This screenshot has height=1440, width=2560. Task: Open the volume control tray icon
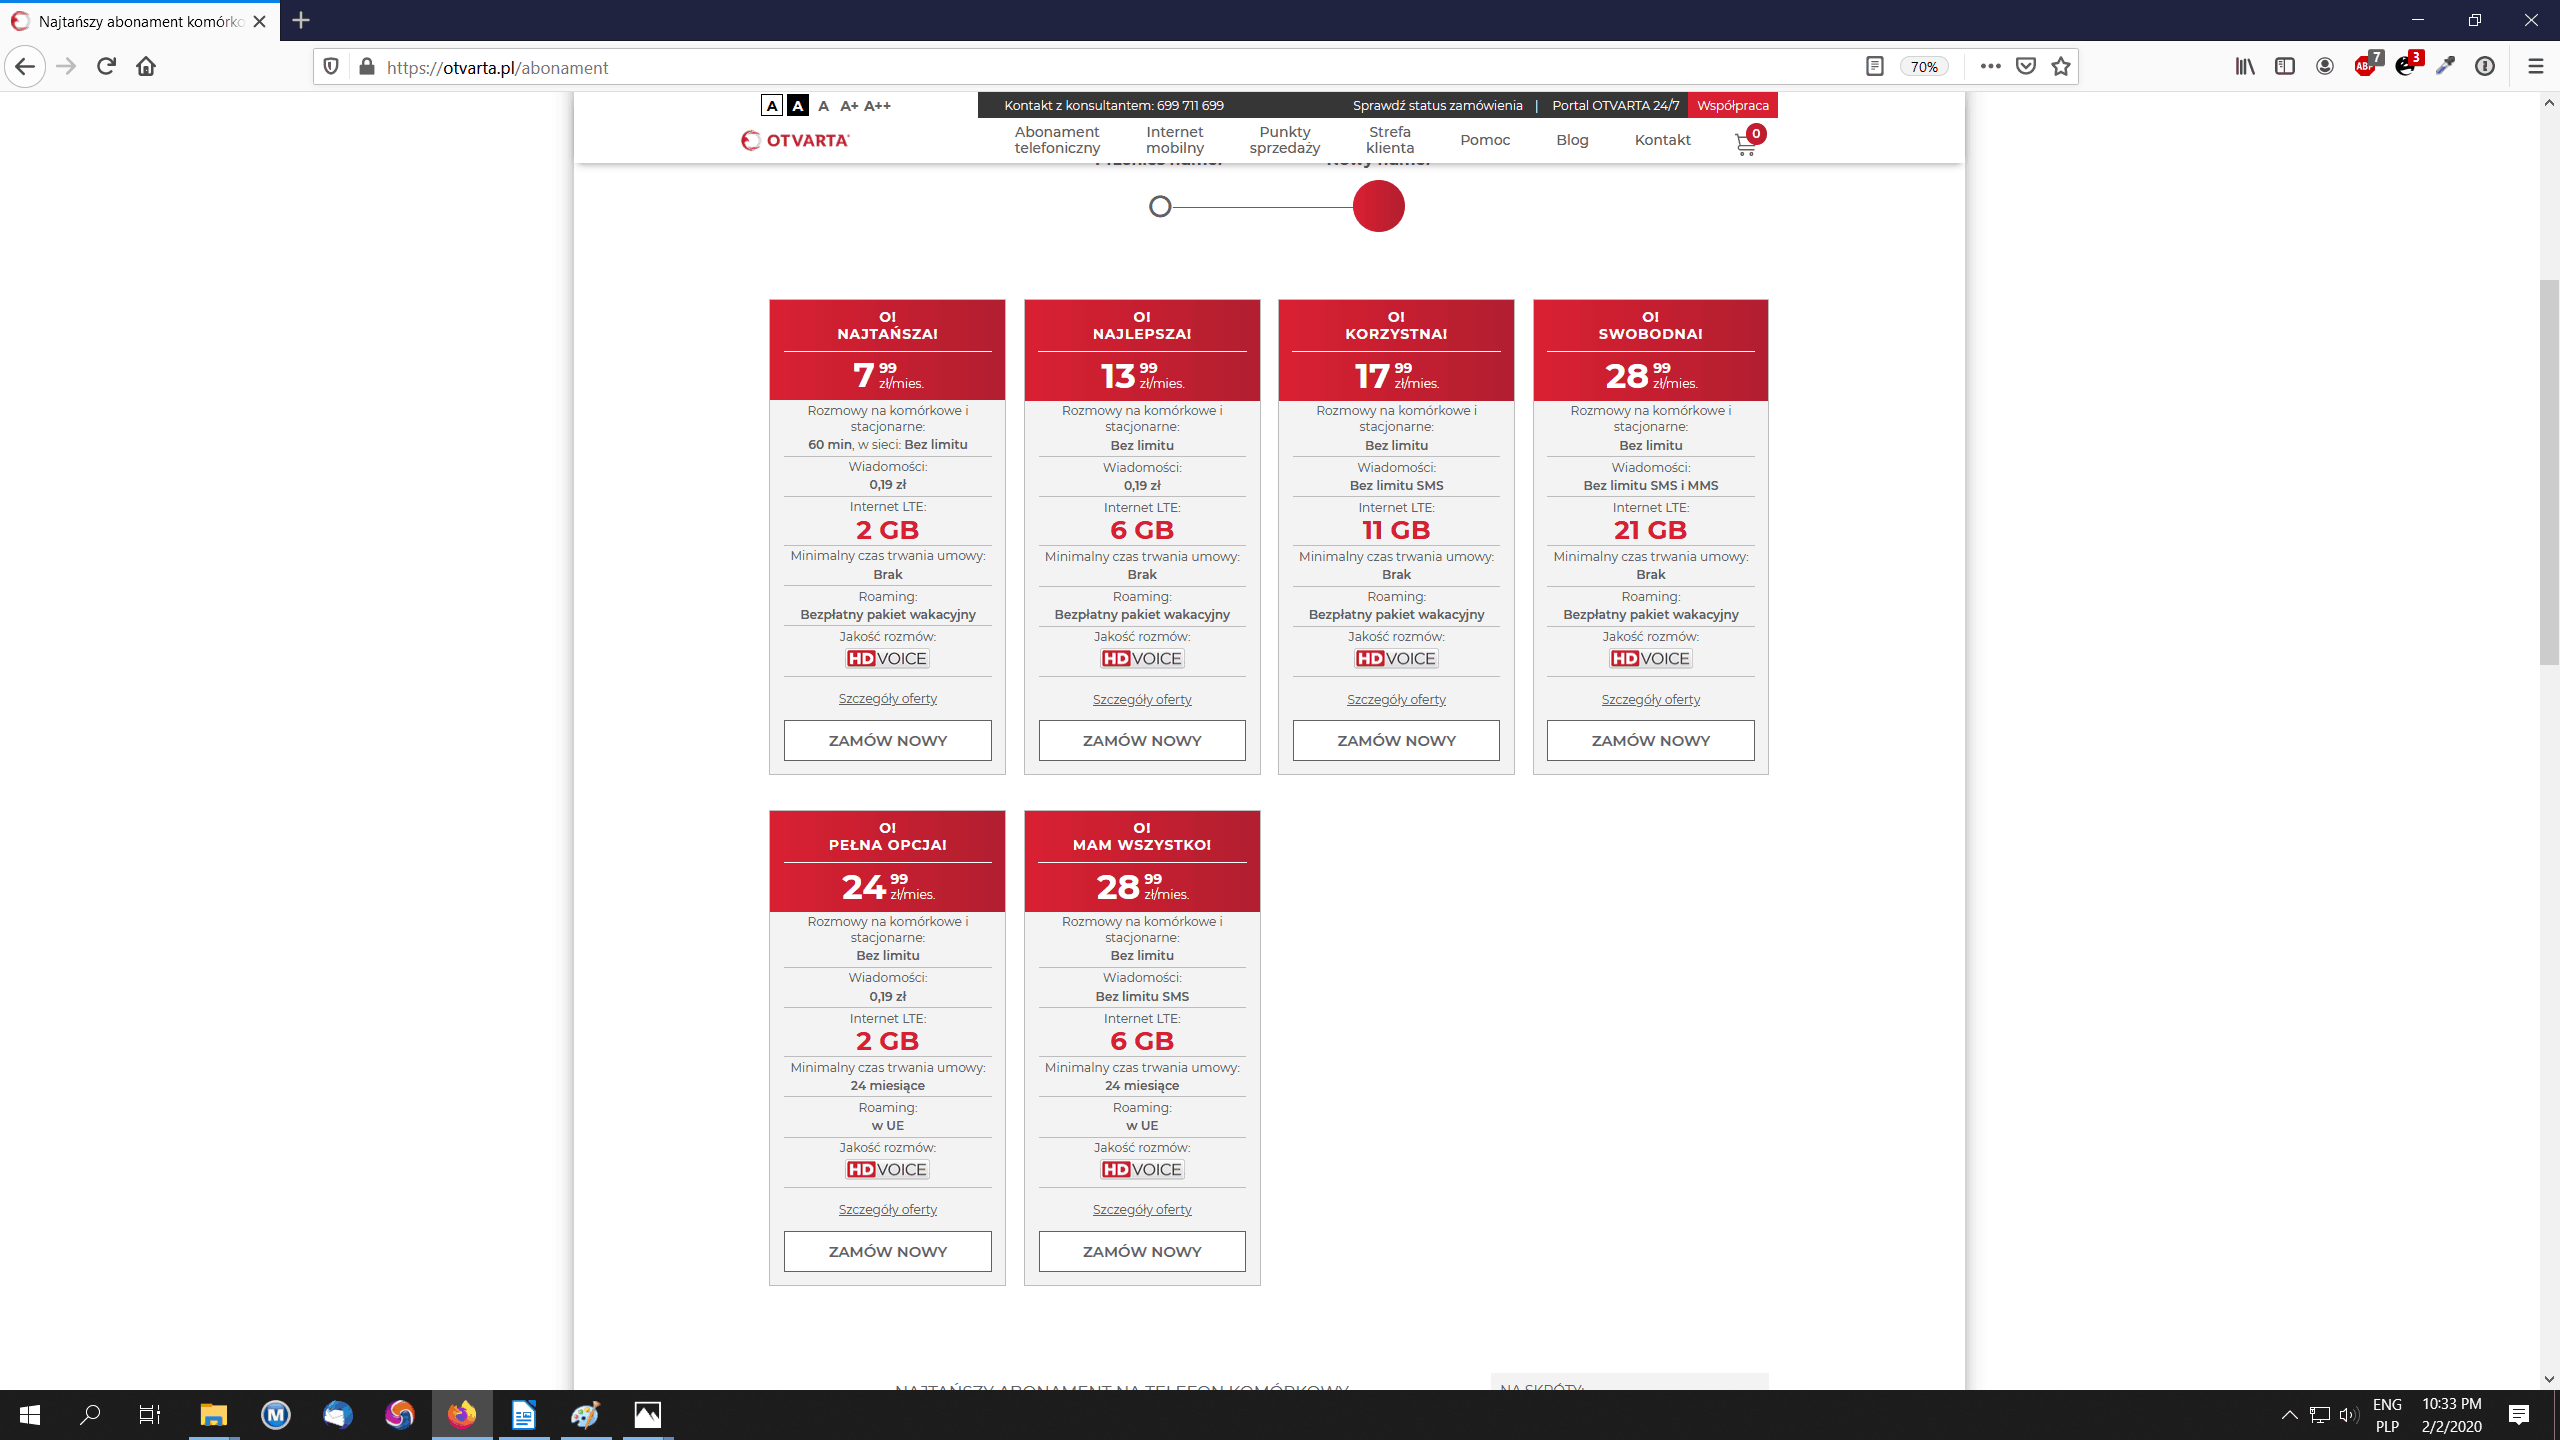2349,1415
